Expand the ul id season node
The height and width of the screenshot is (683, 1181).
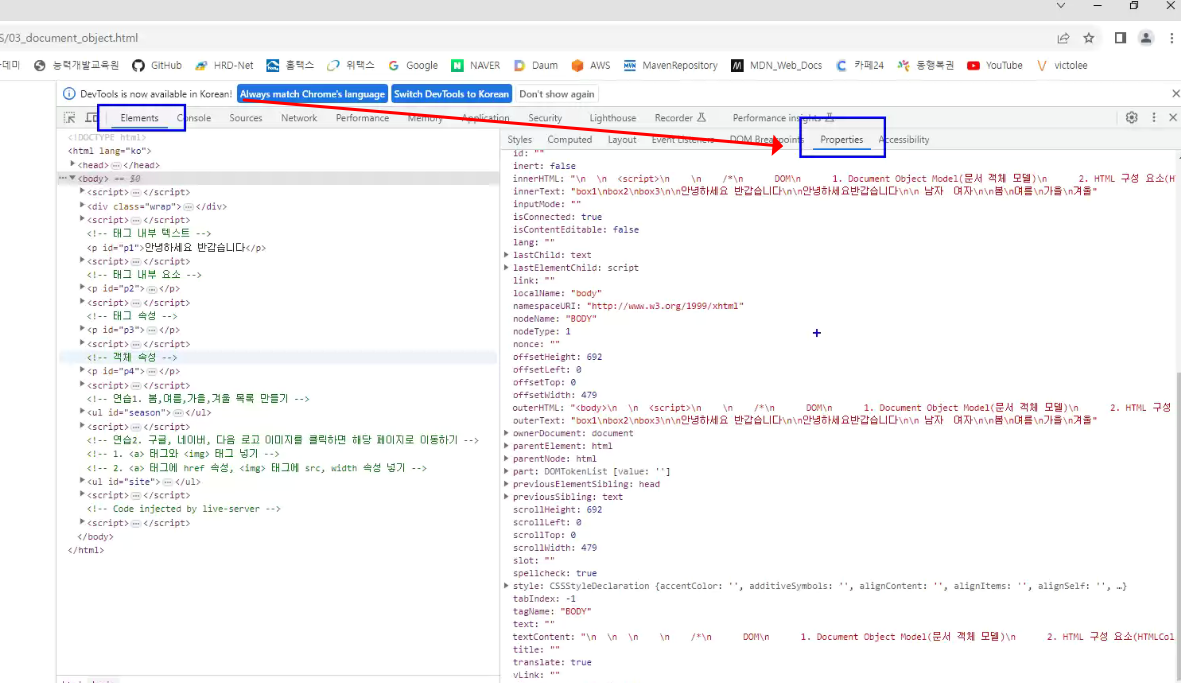coord(82,412)
